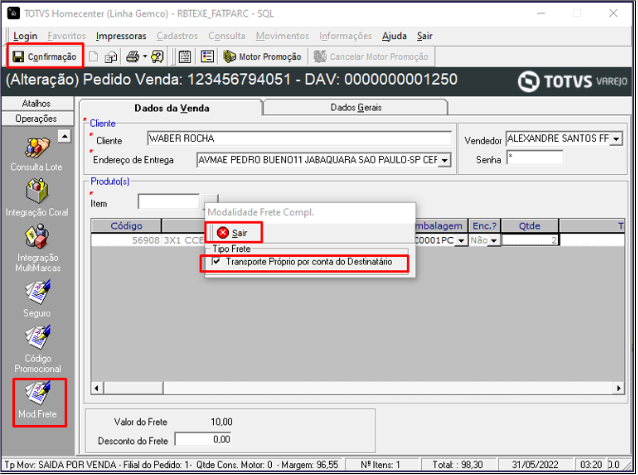Close the TOTVS Homecenter window
This screenshot has width=638, height=475.
[x=613, y=13]
